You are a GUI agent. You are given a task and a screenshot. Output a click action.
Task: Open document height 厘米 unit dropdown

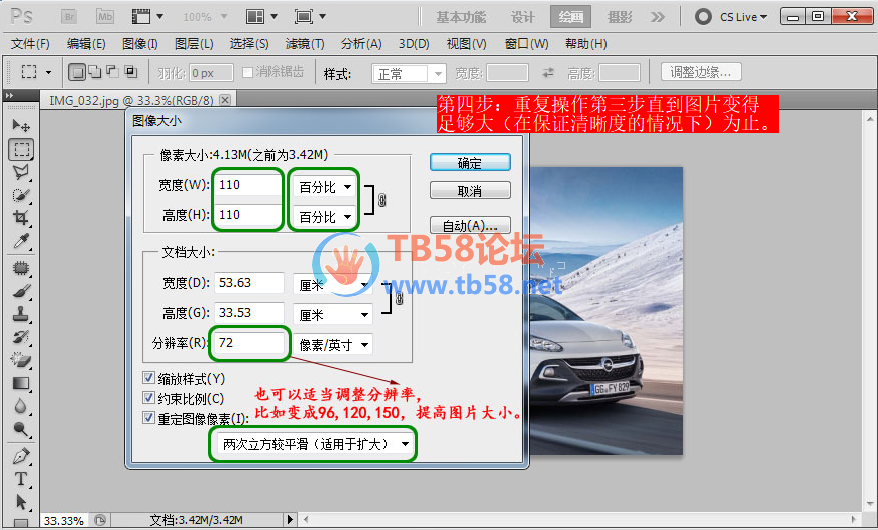pos(333,315)
